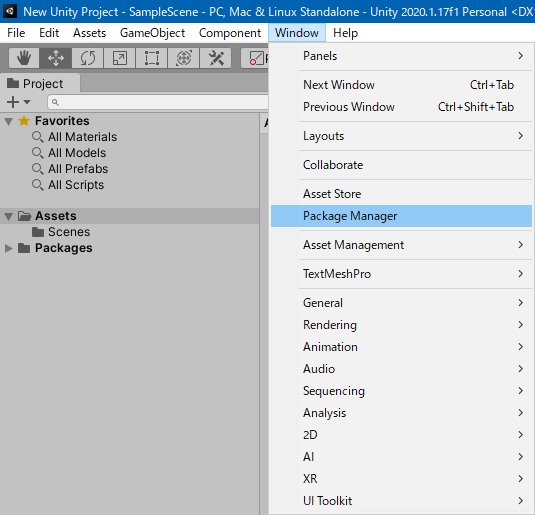Expand the Sequencing submenu
Viewport: 535px width, 515px height.
click(401, 391)
